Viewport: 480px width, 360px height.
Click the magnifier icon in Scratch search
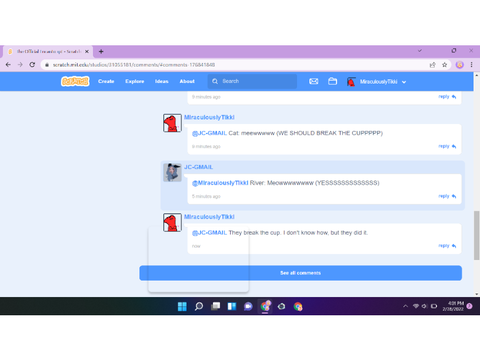pos(215,81)
